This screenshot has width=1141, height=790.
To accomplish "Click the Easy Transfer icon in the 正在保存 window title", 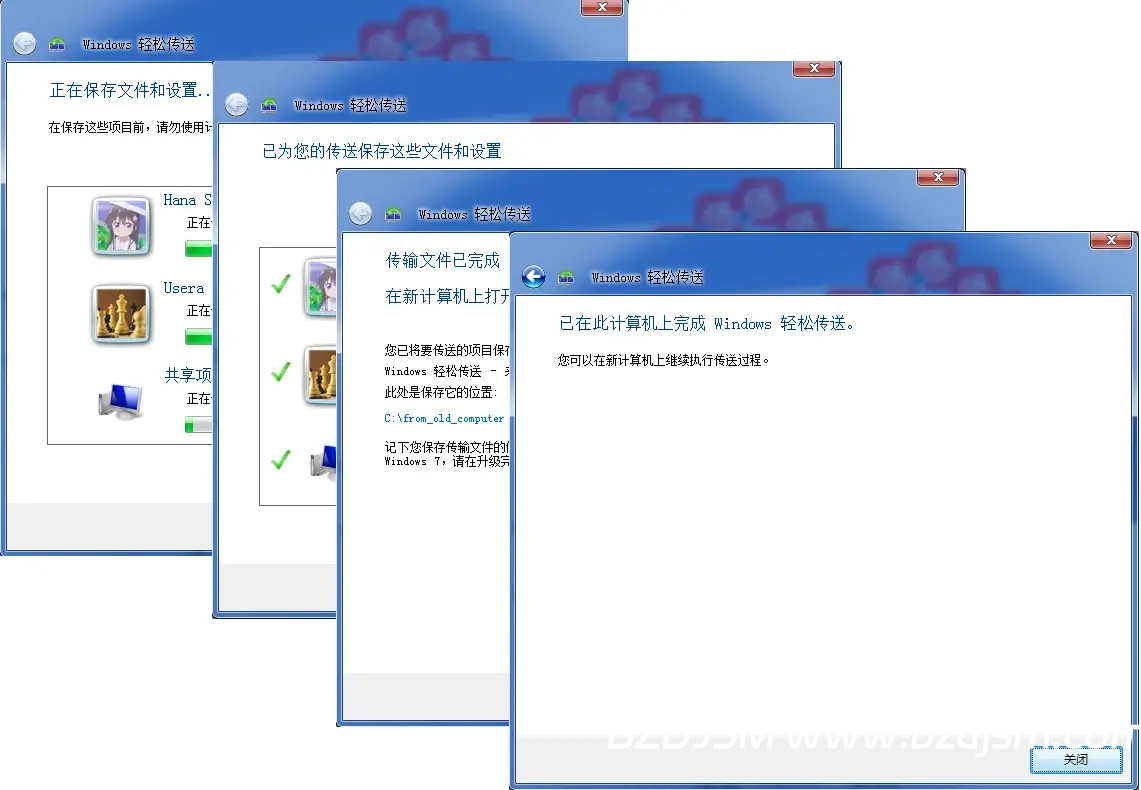I will pyautogui.click(x=57, y=44).
